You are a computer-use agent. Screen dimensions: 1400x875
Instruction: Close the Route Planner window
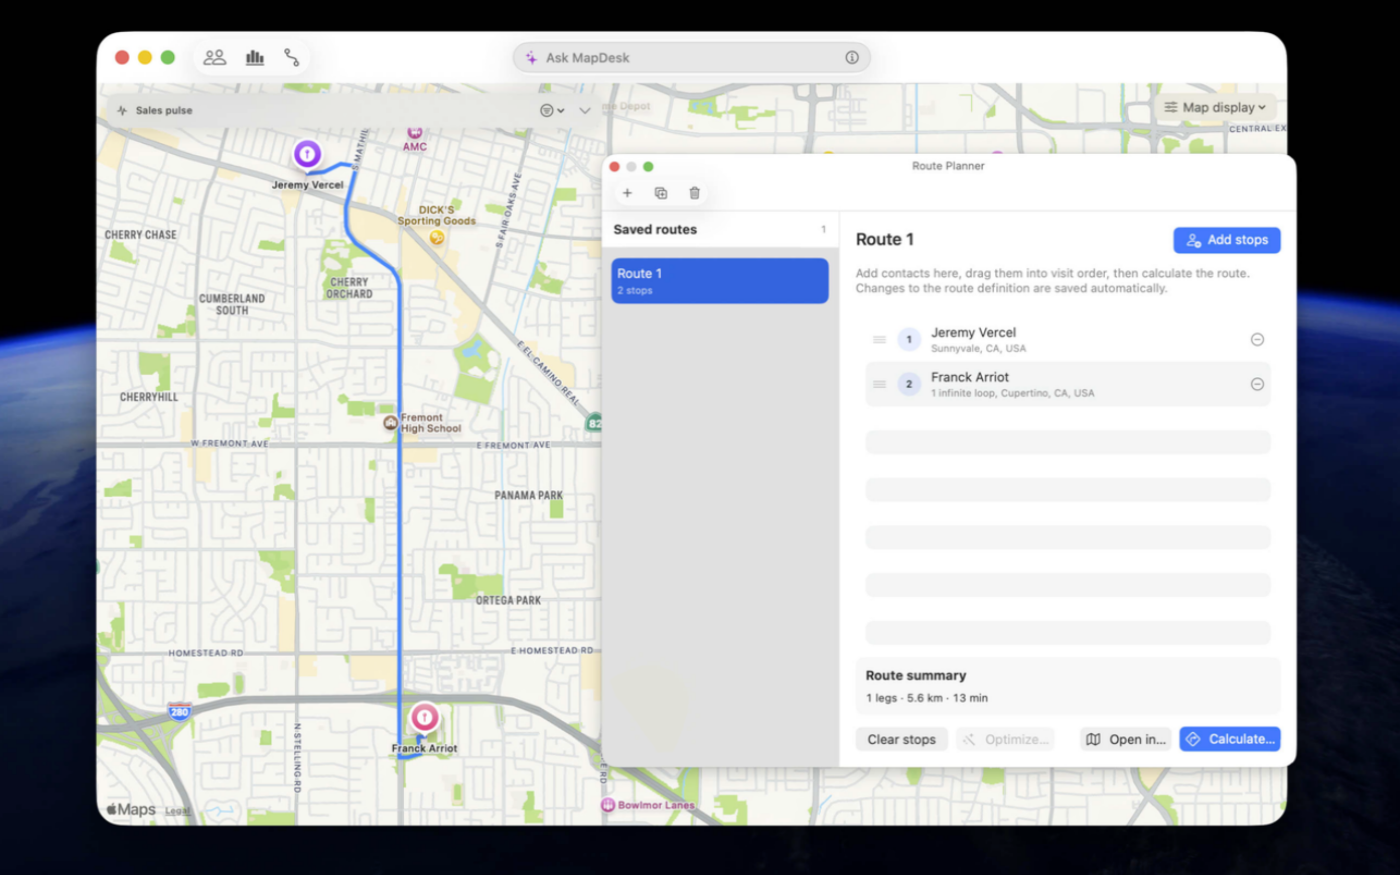pos(615,166)
